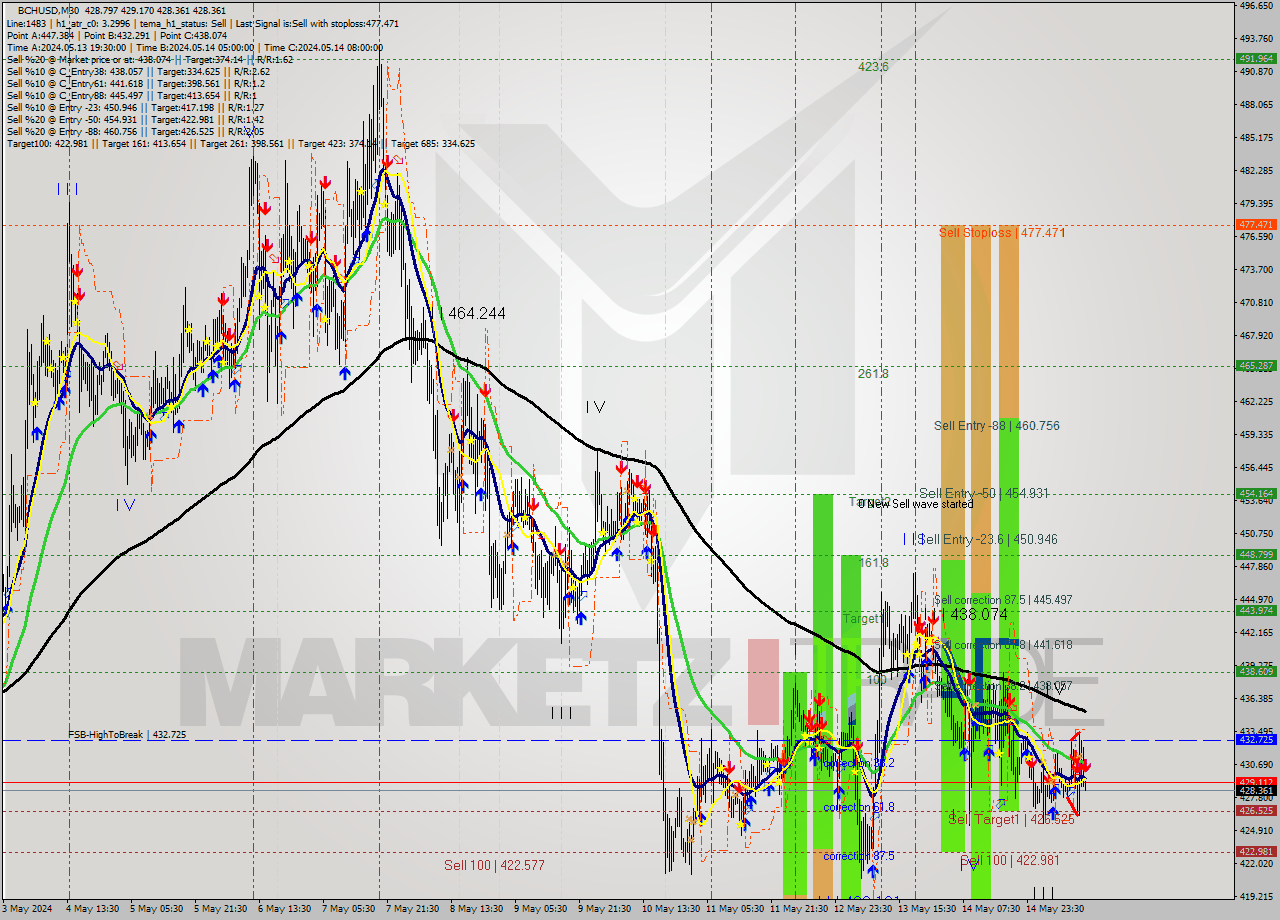Screen dimensions: 1280x920
Task: Click the 'Sell Entry -50 | 454.931' label
Action: [984, 494]
